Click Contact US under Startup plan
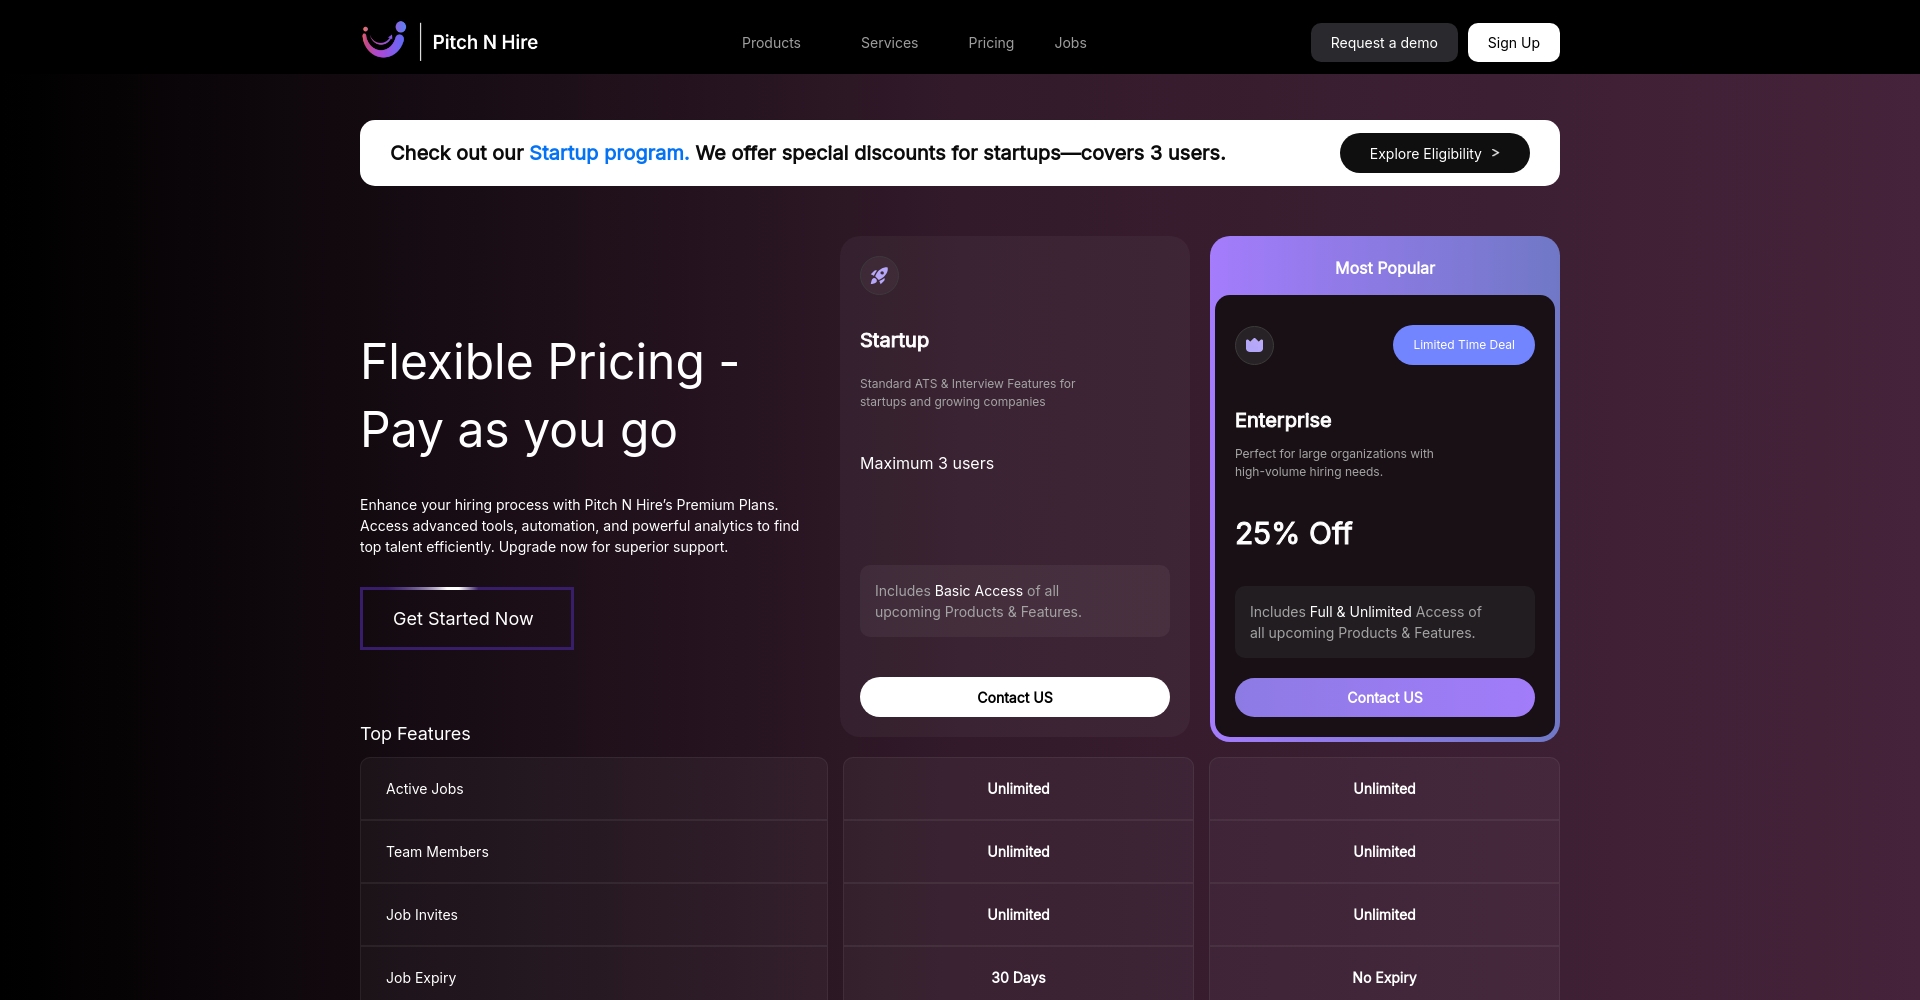This screenshot has height=1000, width=1920. click(1014, 697)
